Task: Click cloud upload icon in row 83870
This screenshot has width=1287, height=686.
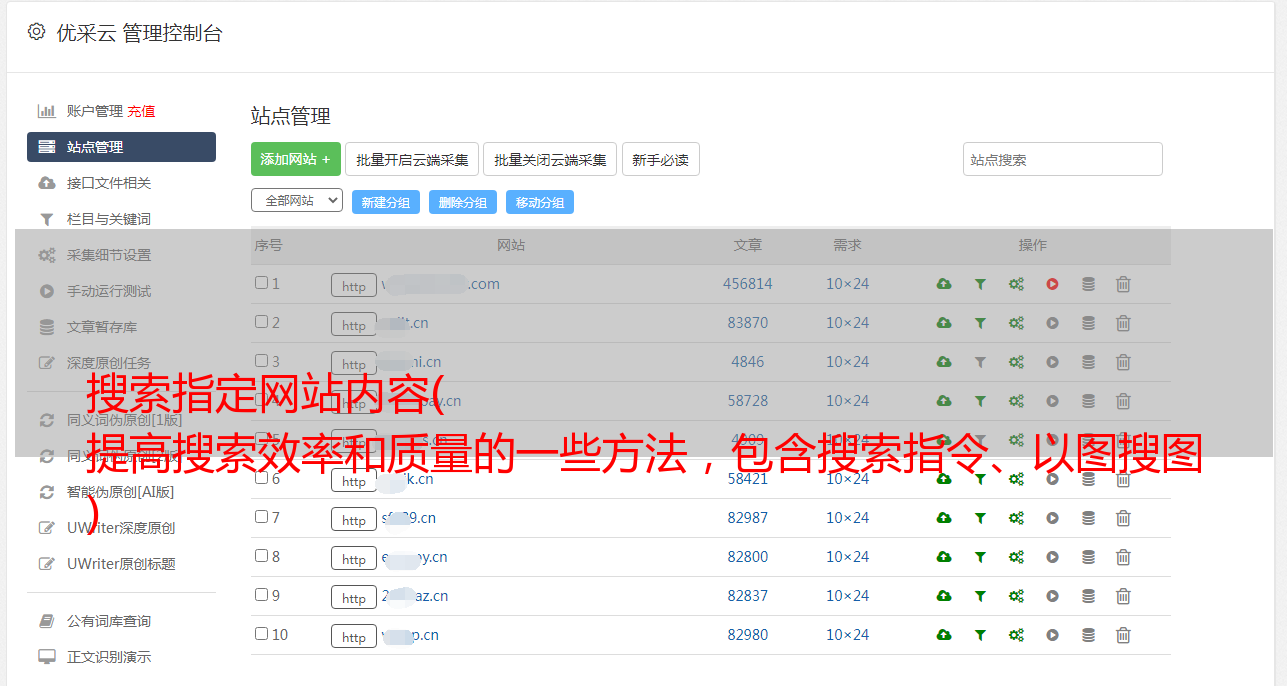Action: 944,323
